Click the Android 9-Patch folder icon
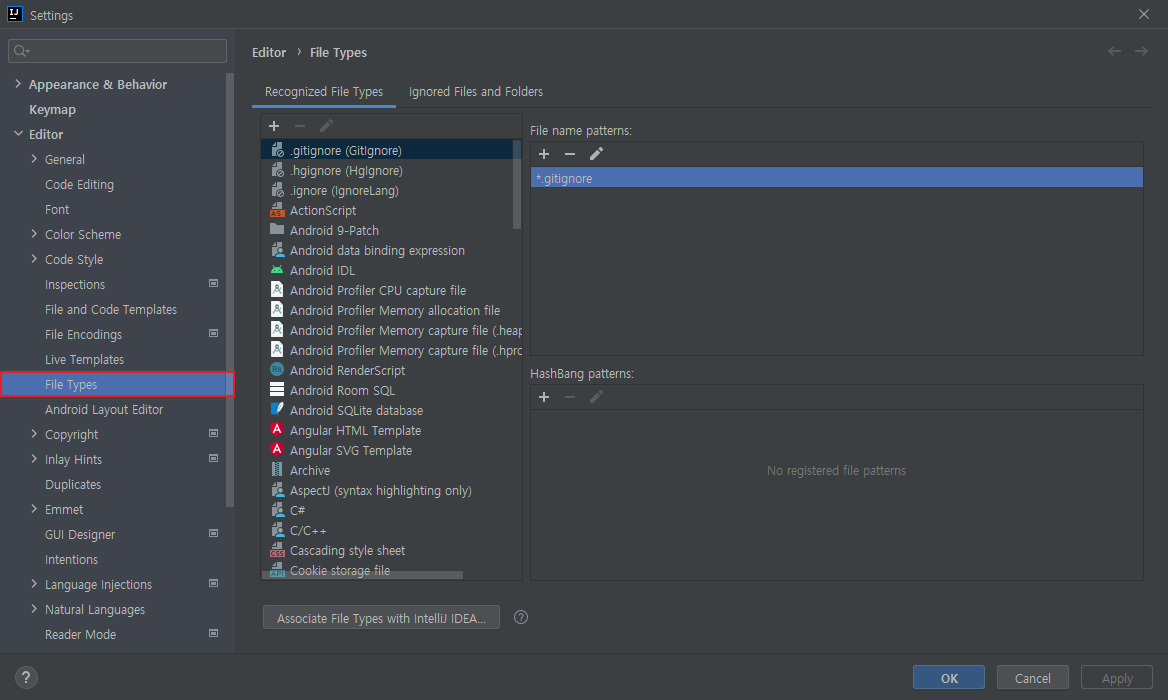This screenshot has height=700, width=1168. [x=277, y=230]
